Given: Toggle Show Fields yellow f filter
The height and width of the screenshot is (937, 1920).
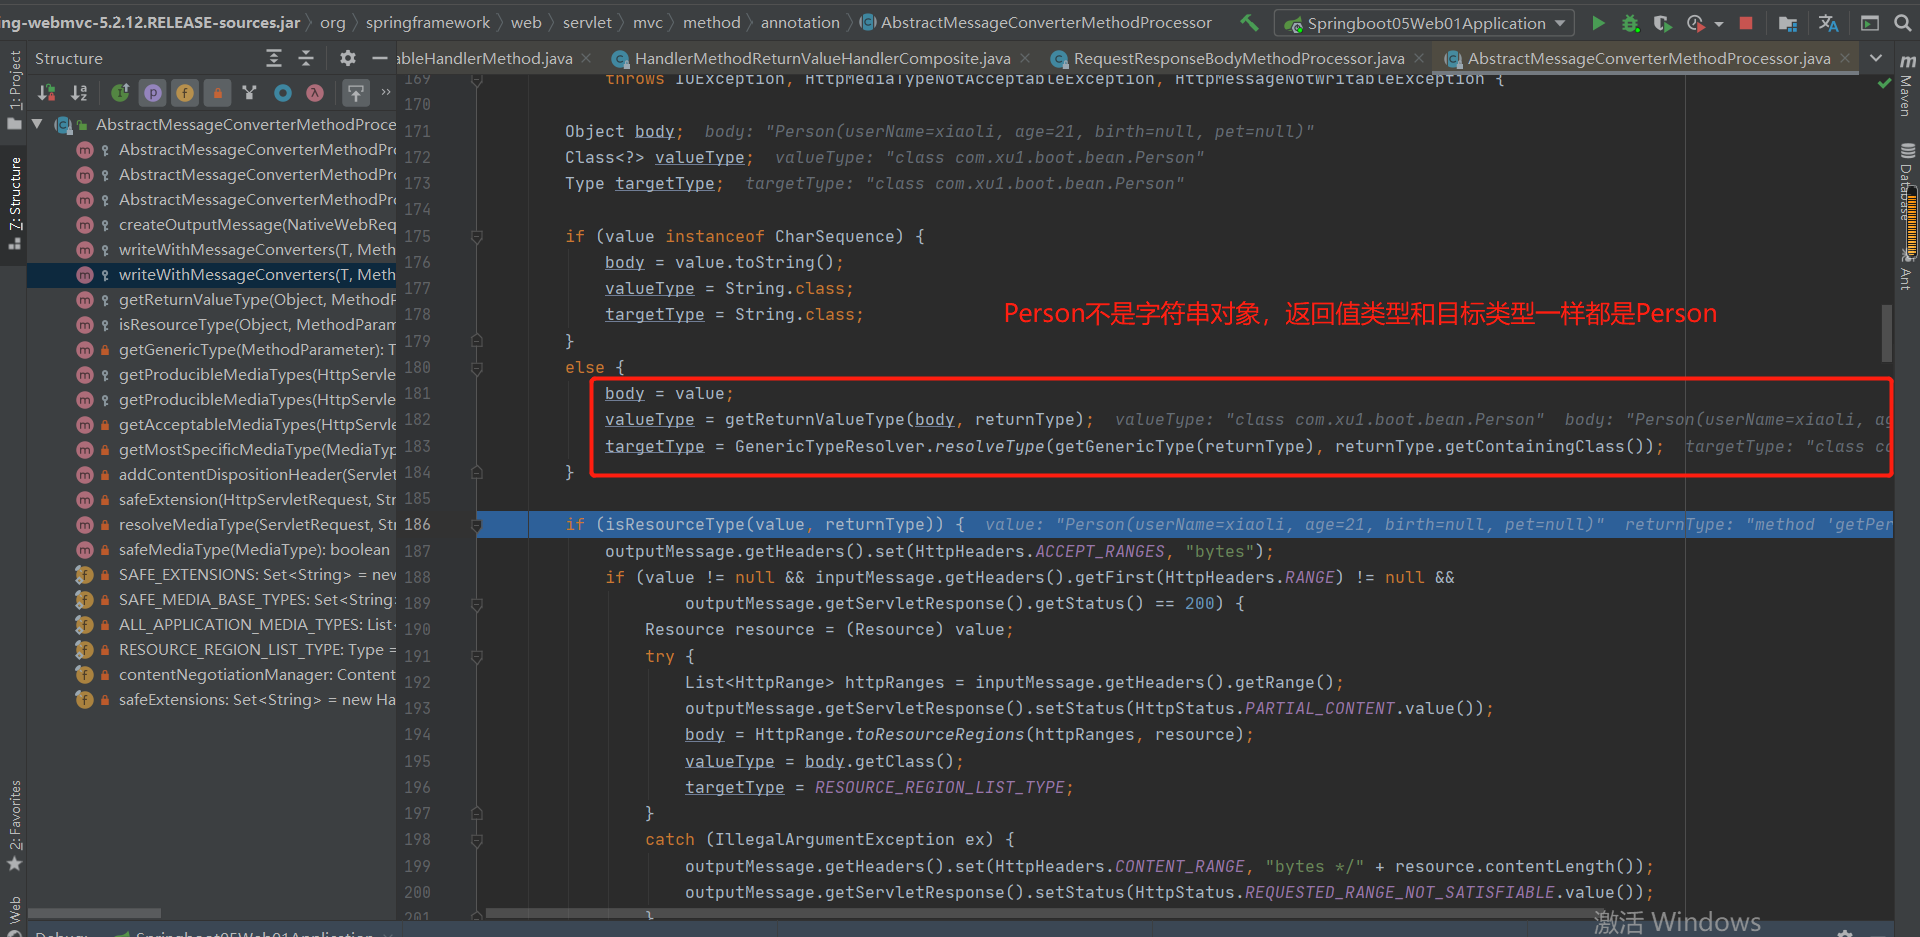Looking at the screenshot, I should pyautogui.click(x=185, y=93).
